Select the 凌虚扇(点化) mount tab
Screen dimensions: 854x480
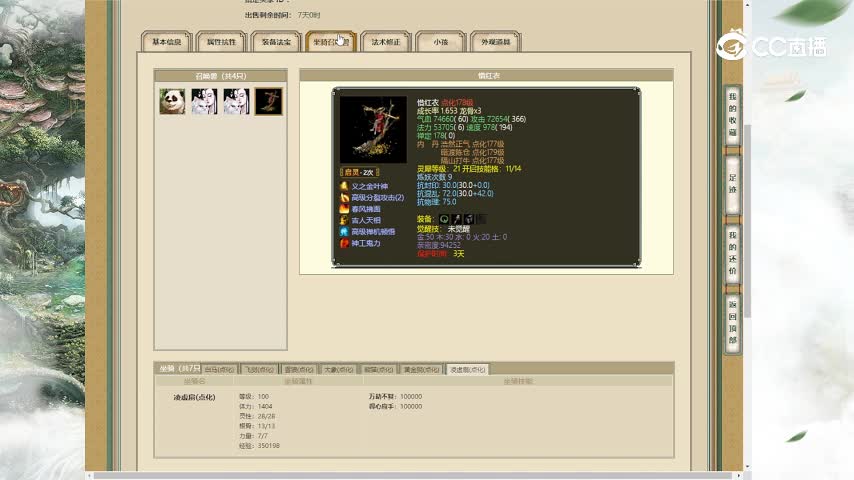click(x=467, y=369)
